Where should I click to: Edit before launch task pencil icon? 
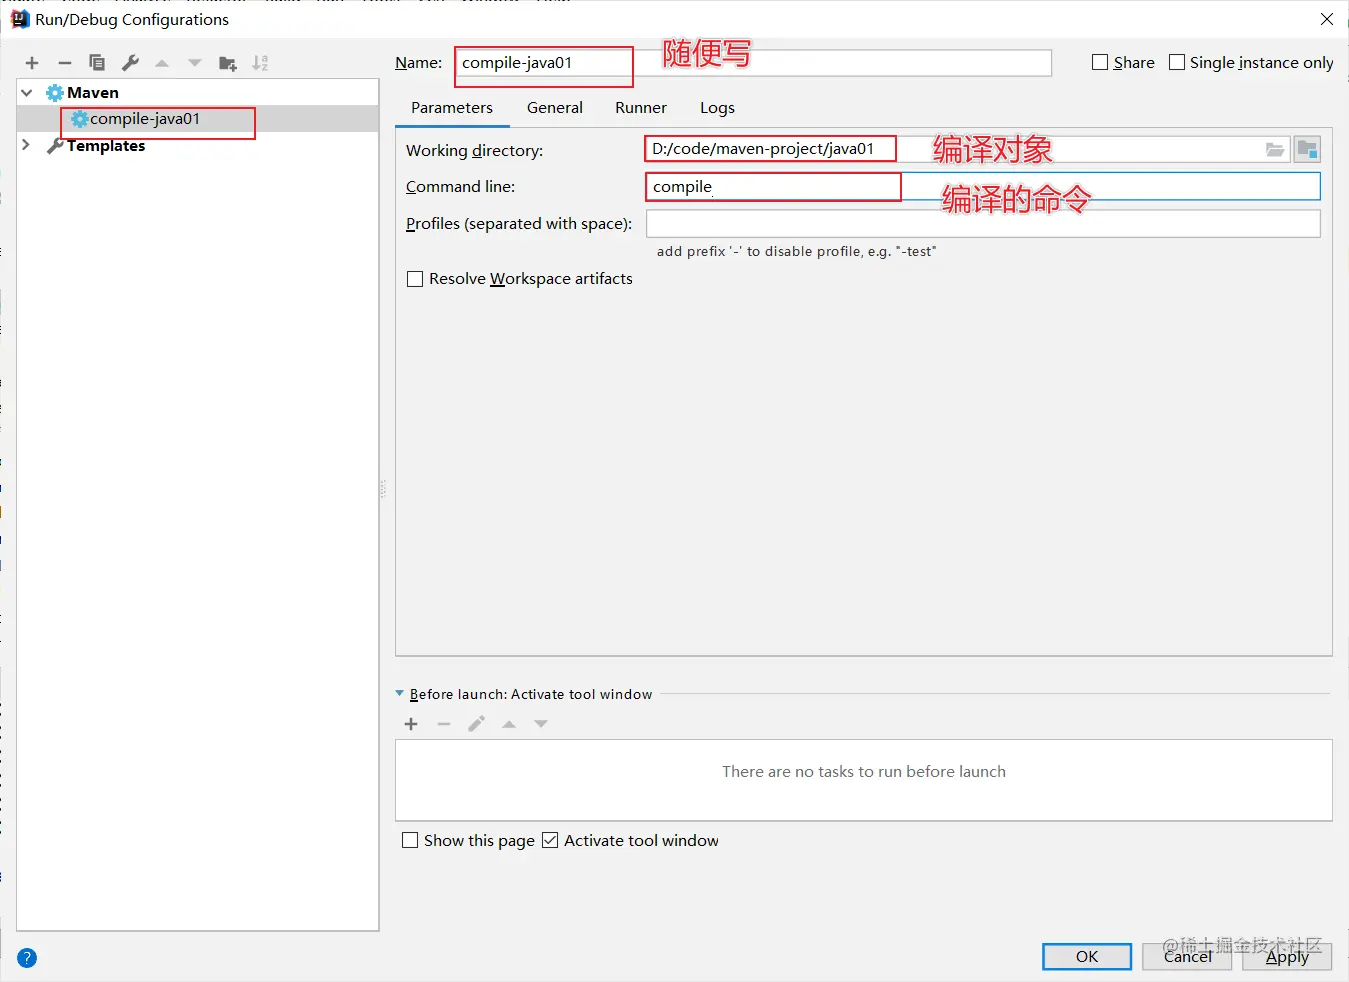click(477, 724)
